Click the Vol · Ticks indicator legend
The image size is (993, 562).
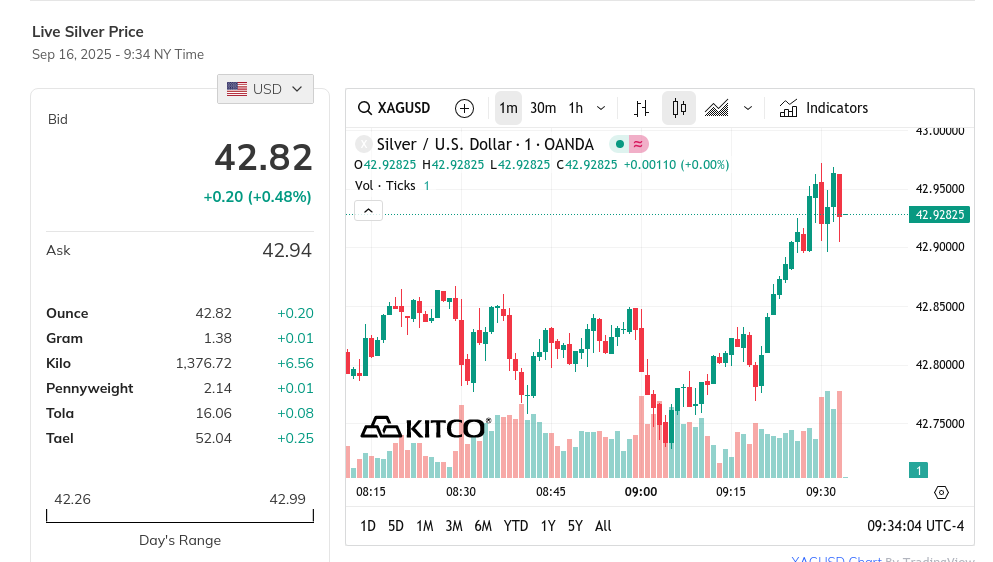385,186
